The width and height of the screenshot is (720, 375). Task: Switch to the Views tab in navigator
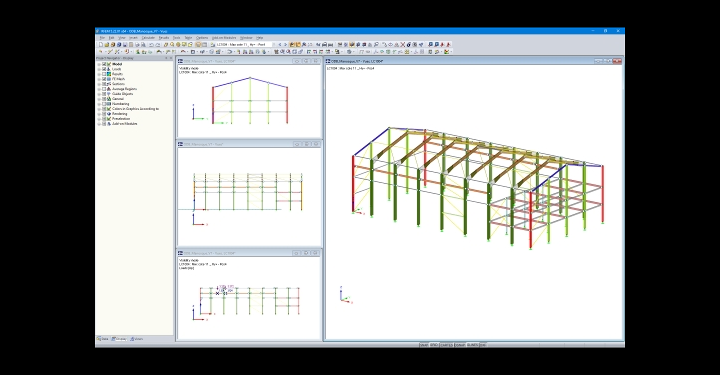click(136, 339)
